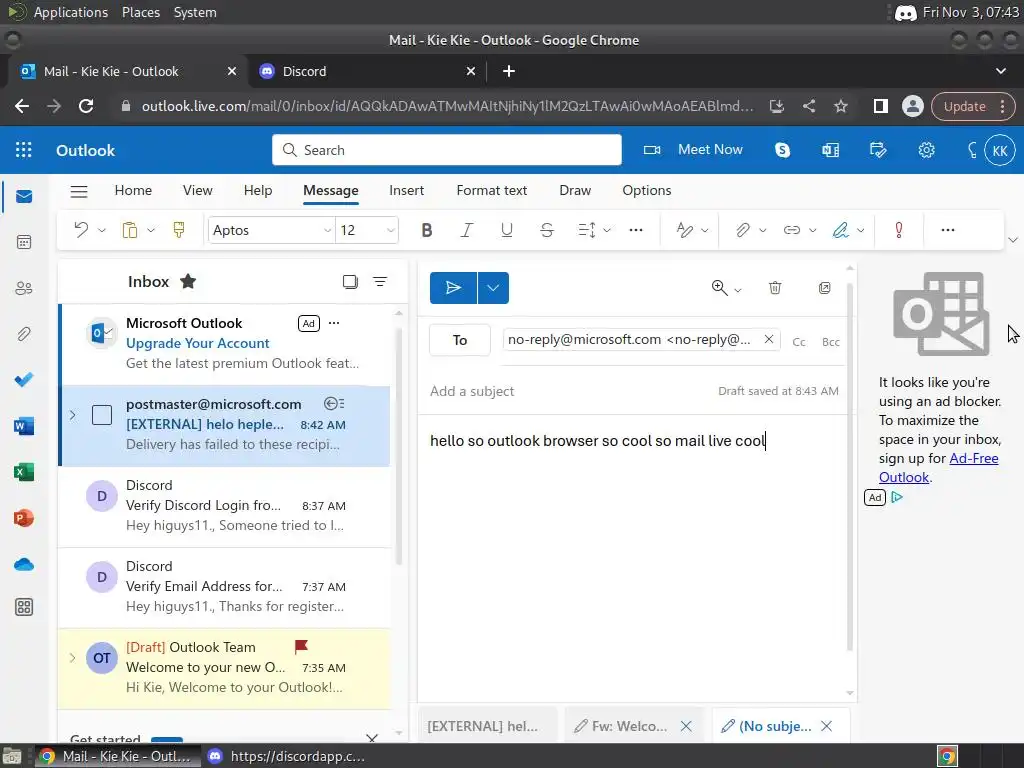Switch to Format text tab

(x=491, y=190)
